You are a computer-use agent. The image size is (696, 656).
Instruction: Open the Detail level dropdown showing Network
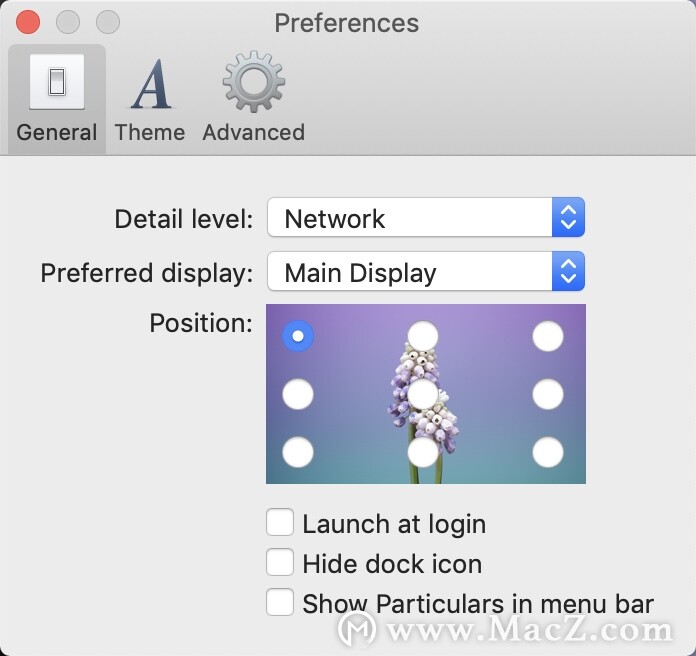pyautogui.click(x=426, y=217)
